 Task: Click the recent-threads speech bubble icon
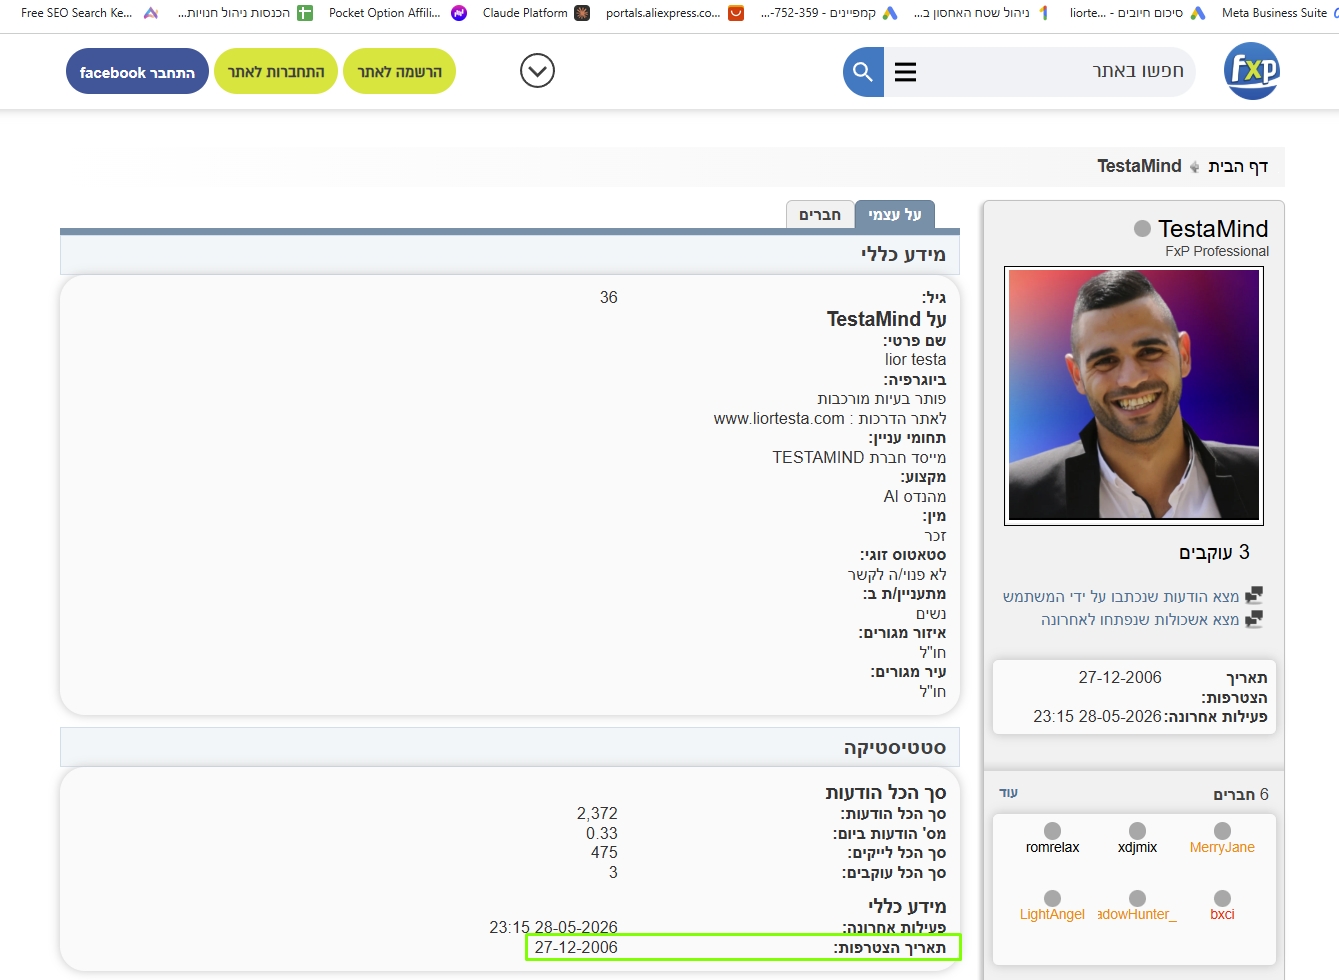point(1254,619)
